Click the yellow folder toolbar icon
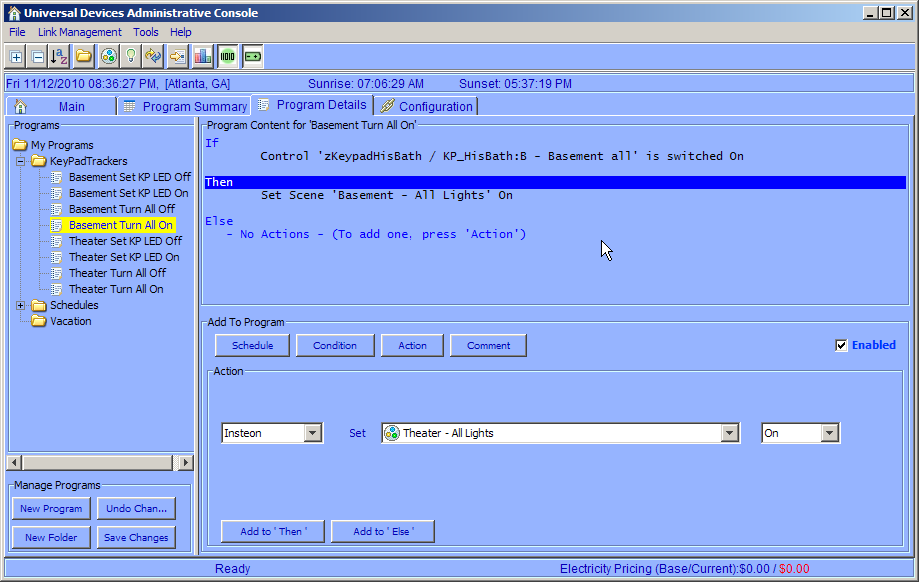Screen dimensions: 919x582 (84, 56)
